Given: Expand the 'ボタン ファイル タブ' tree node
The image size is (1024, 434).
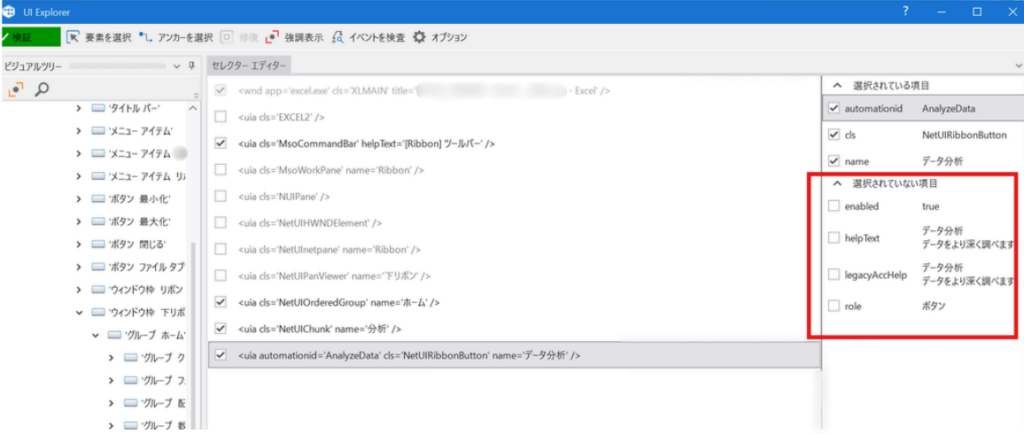Looking at the screenshot, I should tap(78, 266).
